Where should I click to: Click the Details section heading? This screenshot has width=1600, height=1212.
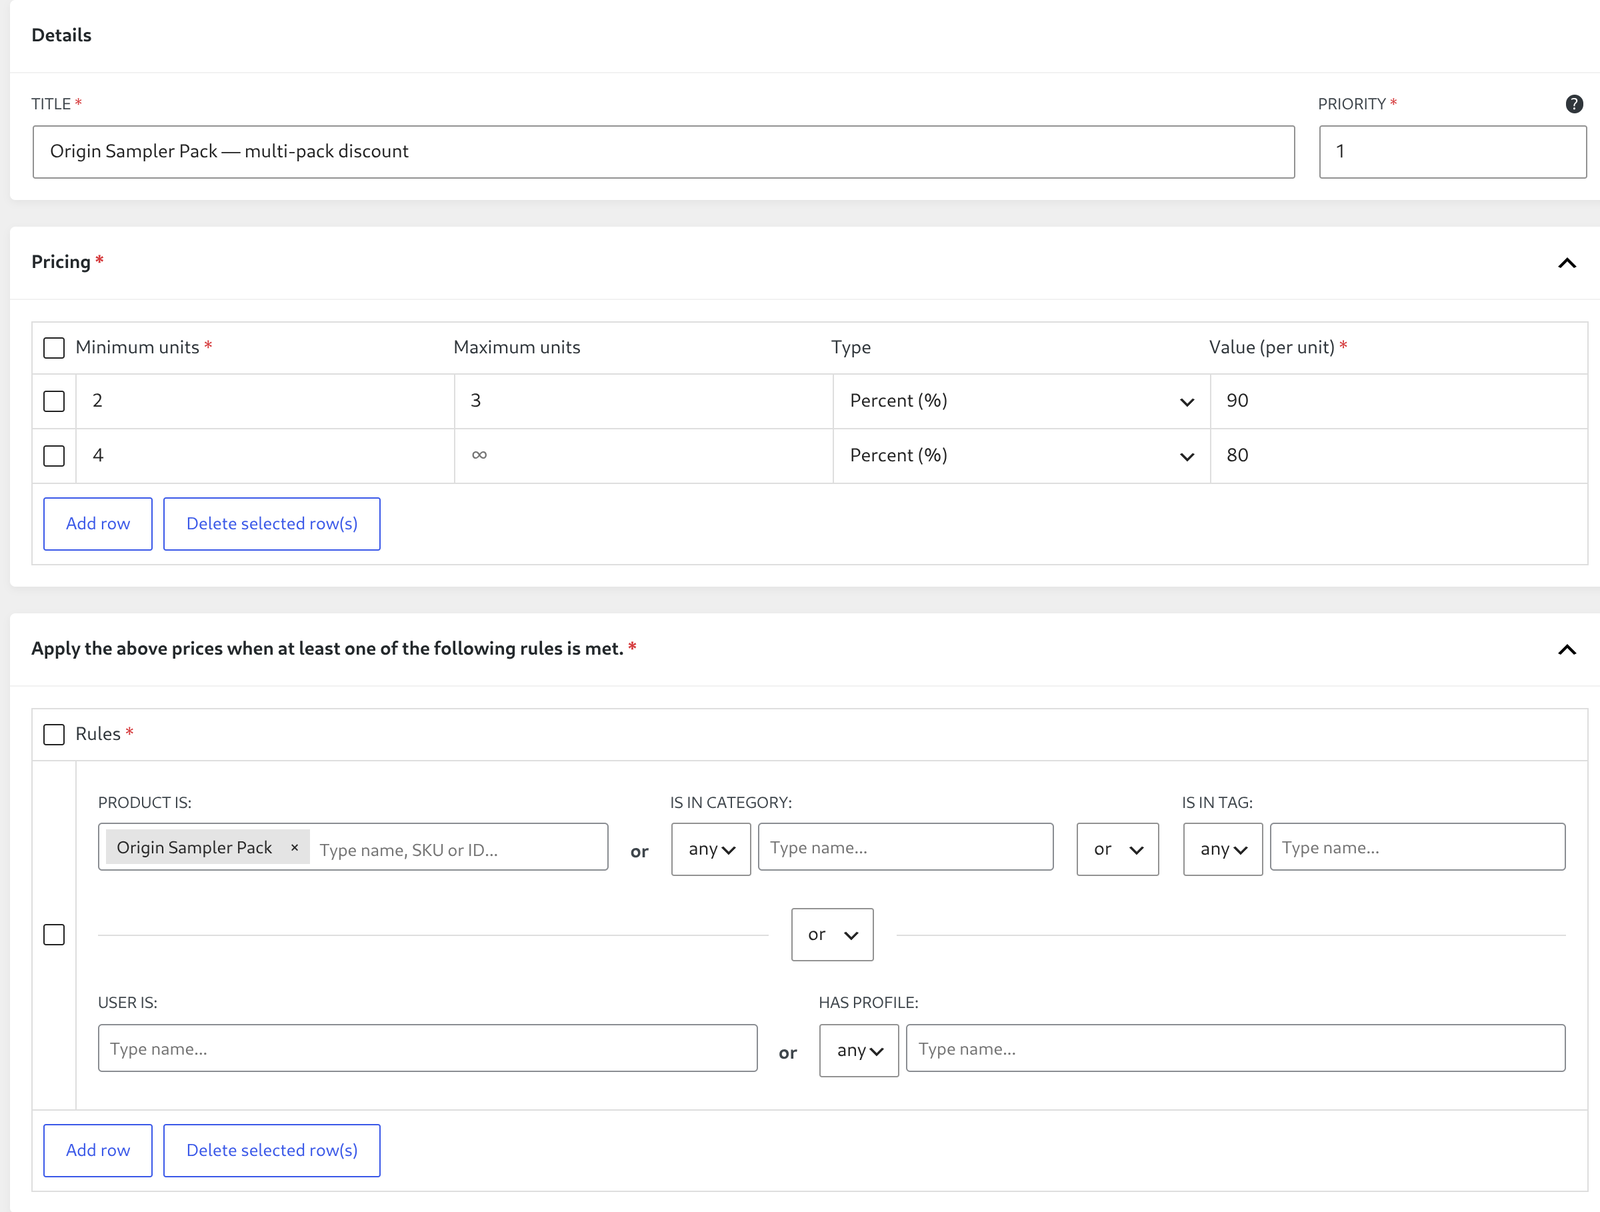[x=61, y=35]
